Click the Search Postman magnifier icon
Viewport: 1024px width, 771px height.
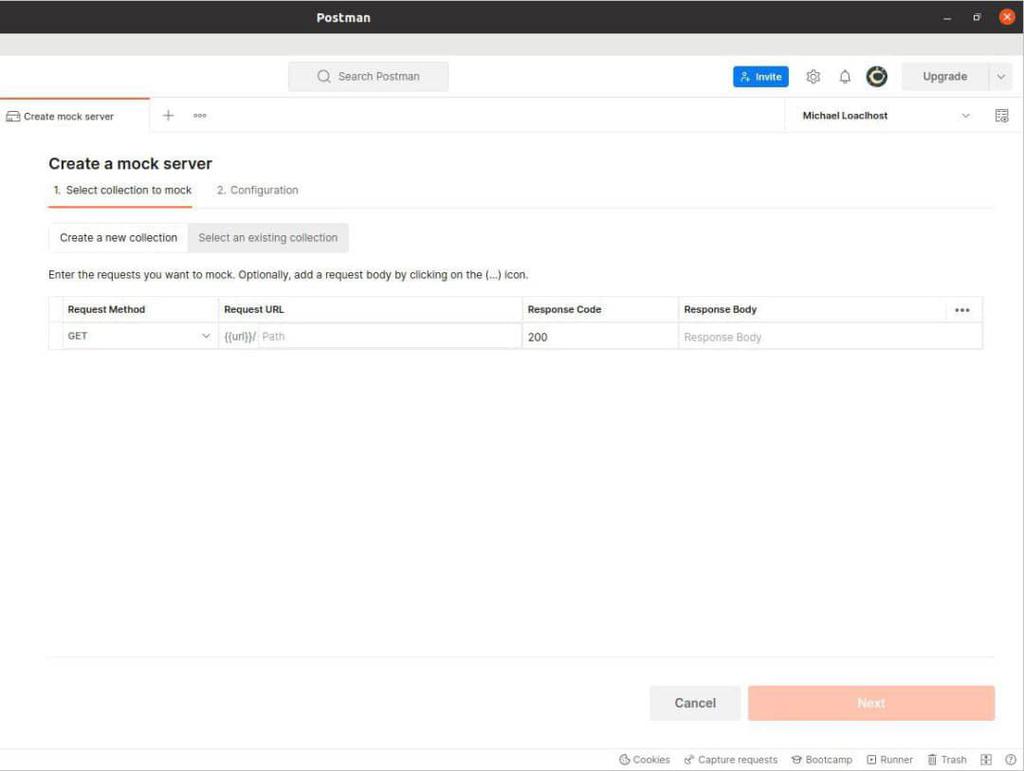coord(323,76)
